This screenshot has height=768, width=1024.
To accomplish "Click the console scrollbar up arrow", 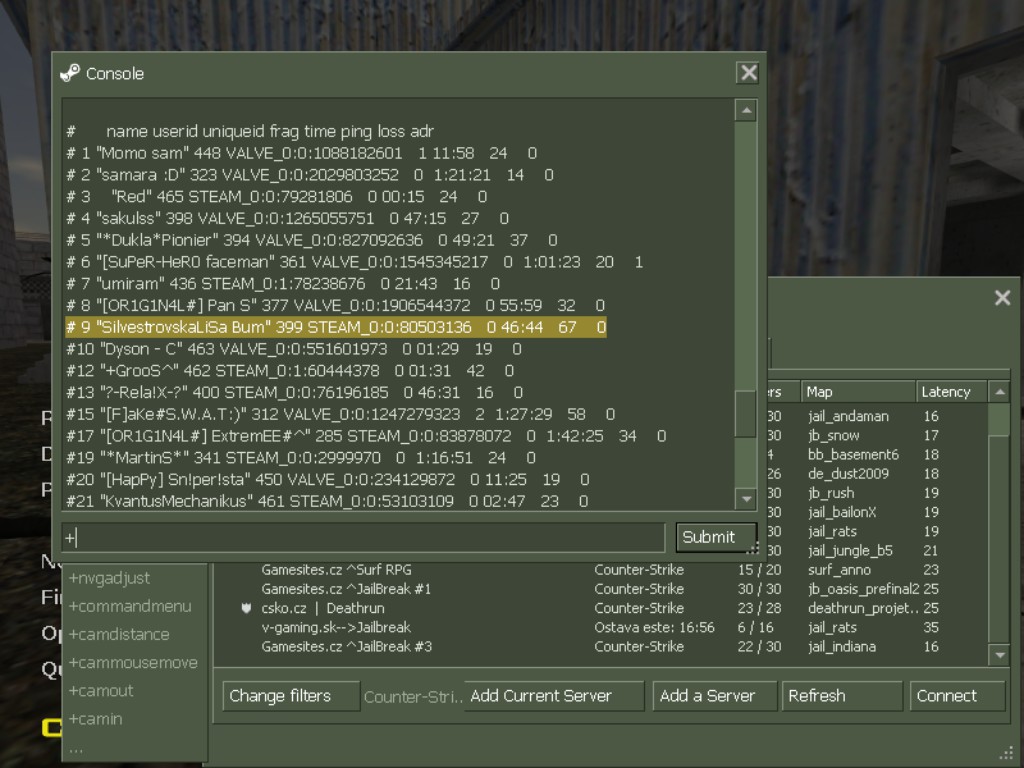I will point(746,110).
